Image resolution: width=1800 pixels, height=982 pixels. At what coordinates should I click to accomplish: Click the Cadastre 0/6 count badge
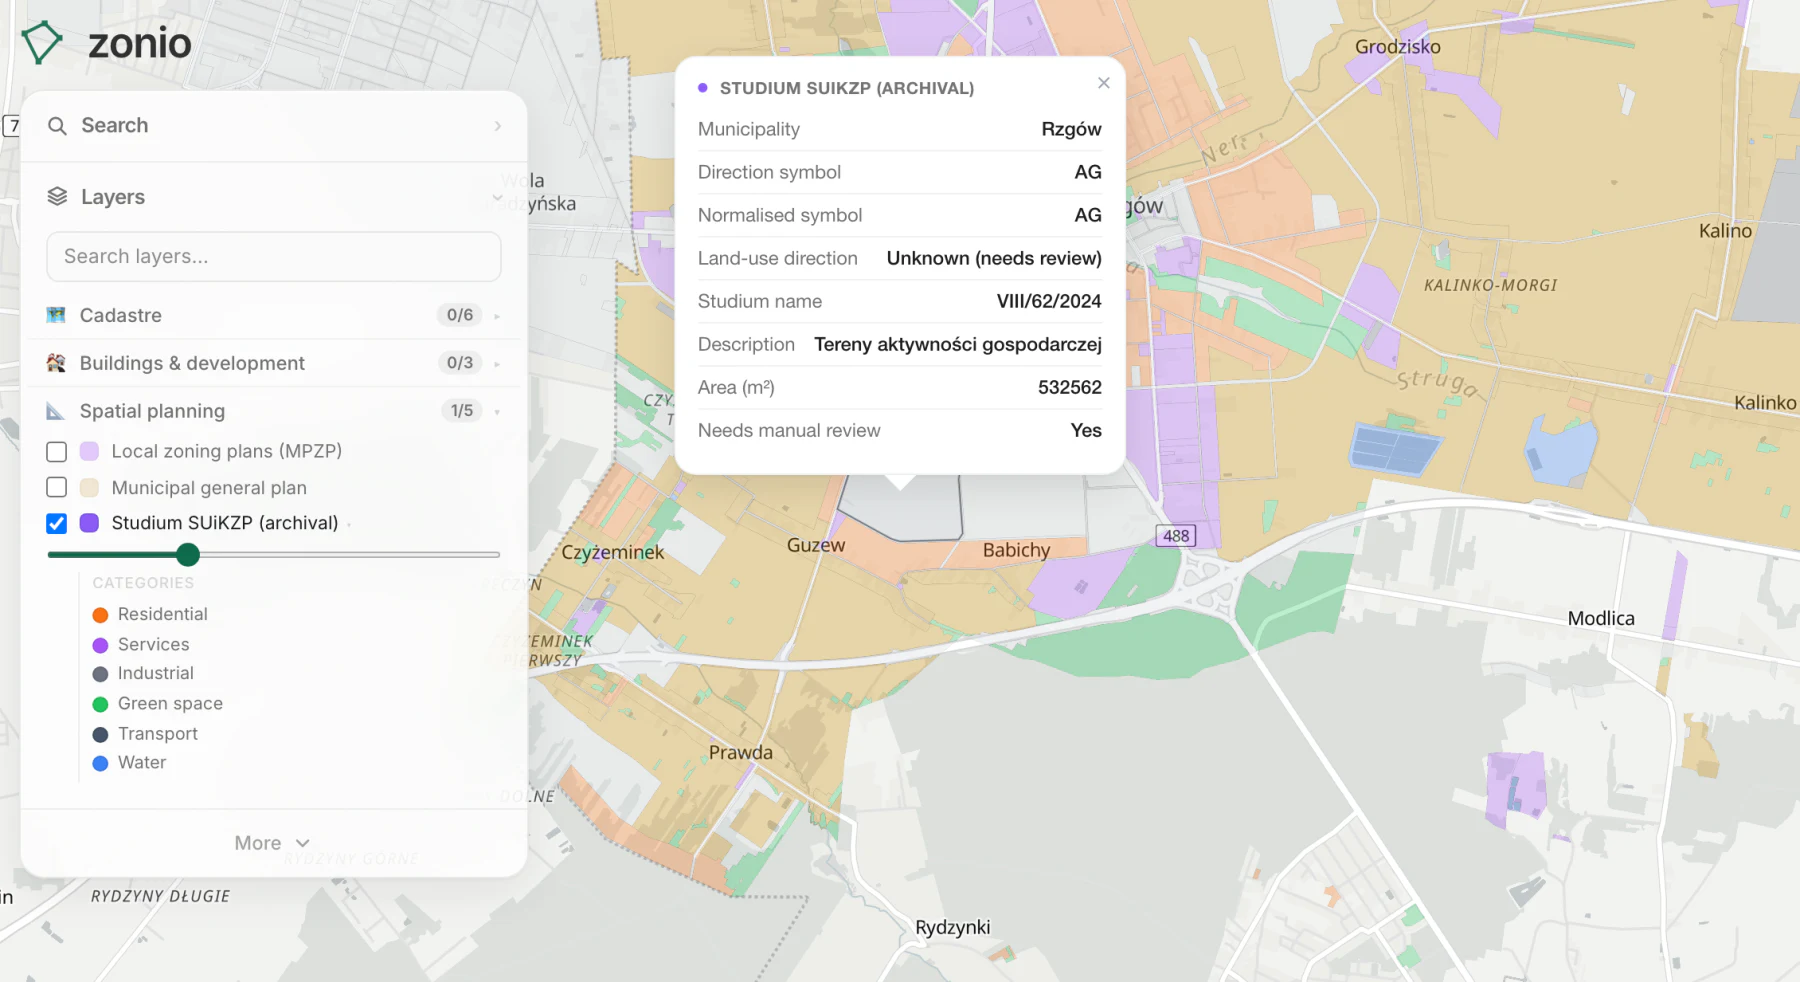[x=460, y=315]
